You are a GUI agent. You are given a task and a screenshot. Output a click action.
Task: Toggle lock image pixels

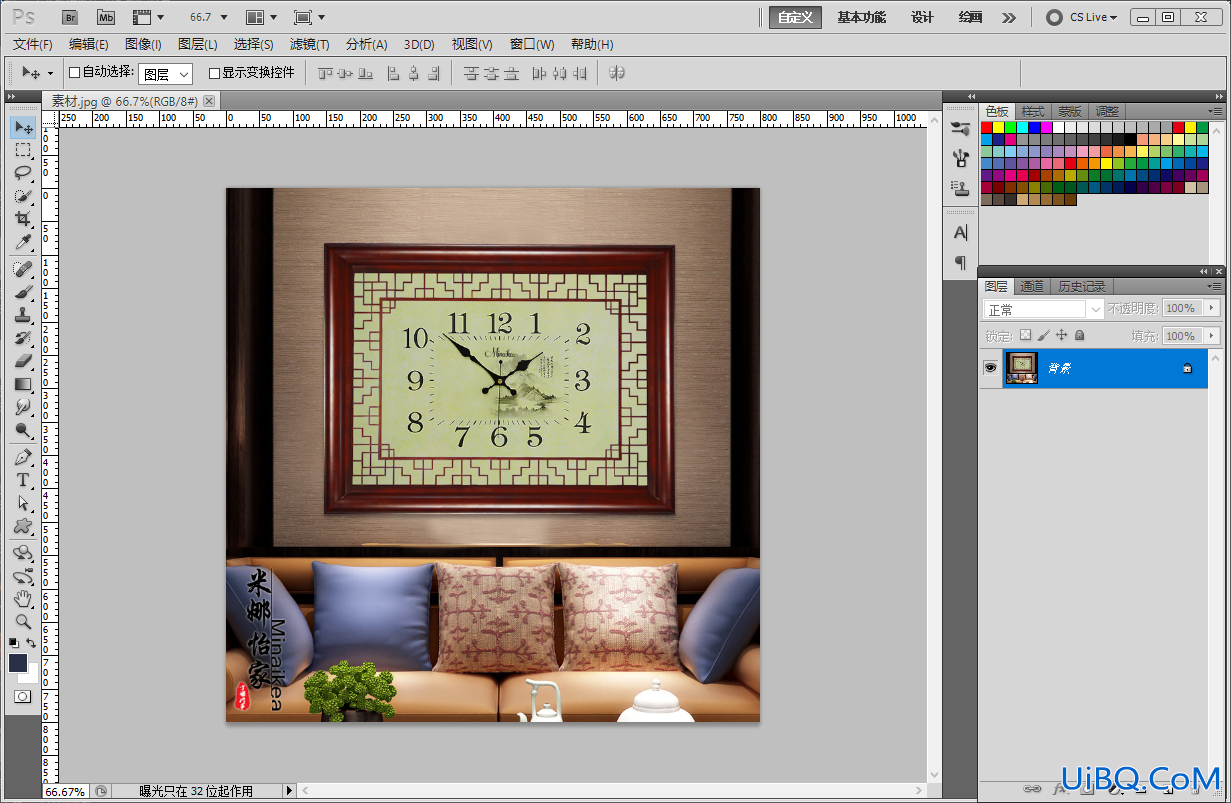point(1043,336)
